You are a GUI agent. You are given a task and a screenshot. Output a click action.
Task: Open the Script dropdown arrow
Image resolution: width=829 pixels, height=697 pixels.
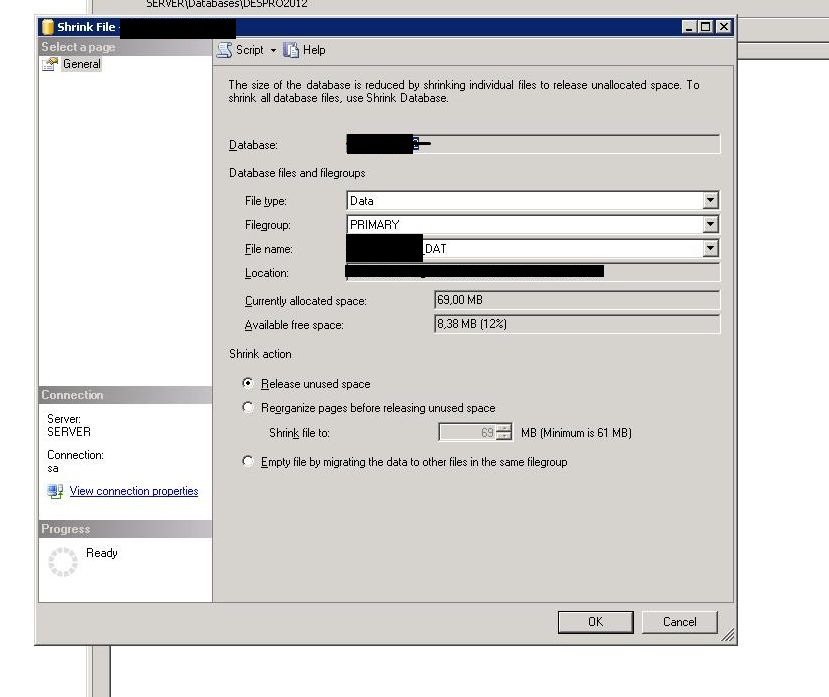click(x=273, y=50)
